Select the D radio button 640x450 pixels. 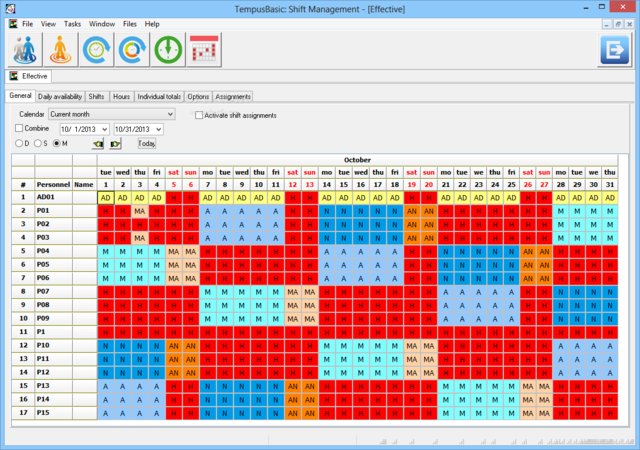tap(17, 143)
